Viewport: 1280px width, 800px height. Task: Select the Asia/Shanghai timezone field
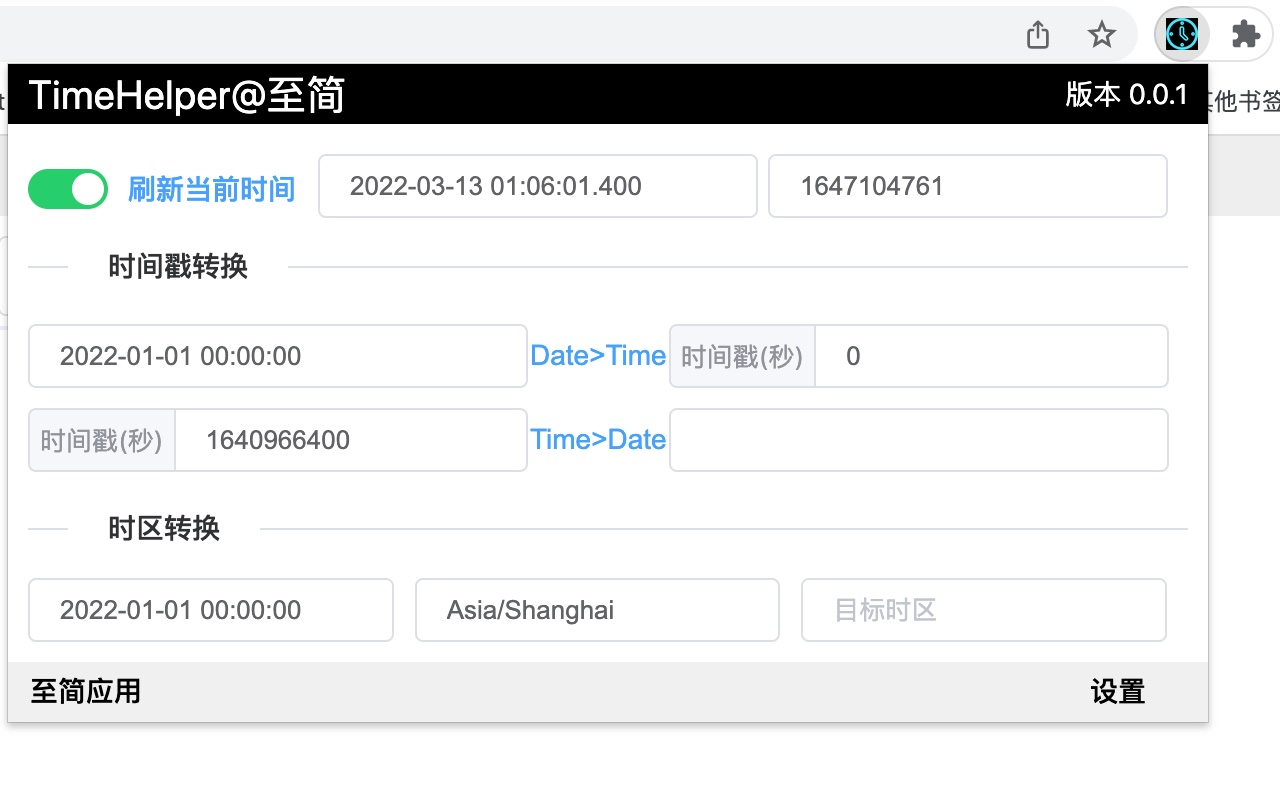597,610
